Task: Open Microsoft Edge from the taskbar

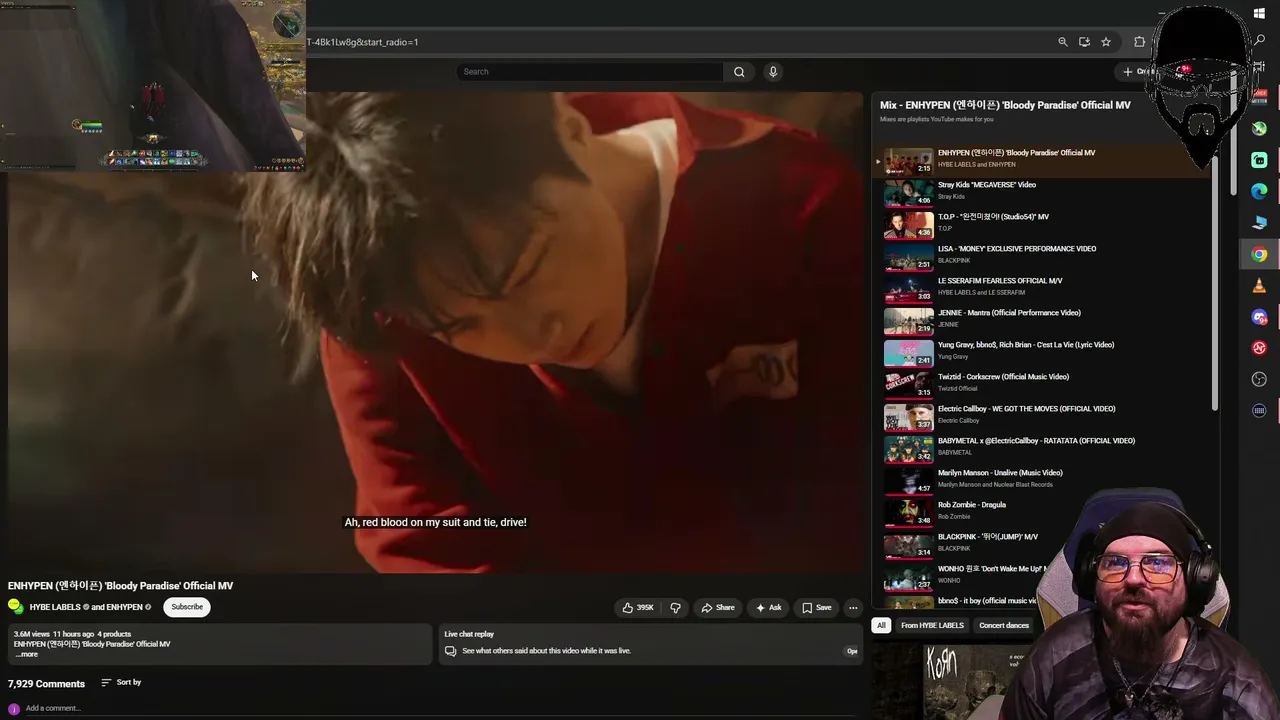Action: coord(1259,191)
